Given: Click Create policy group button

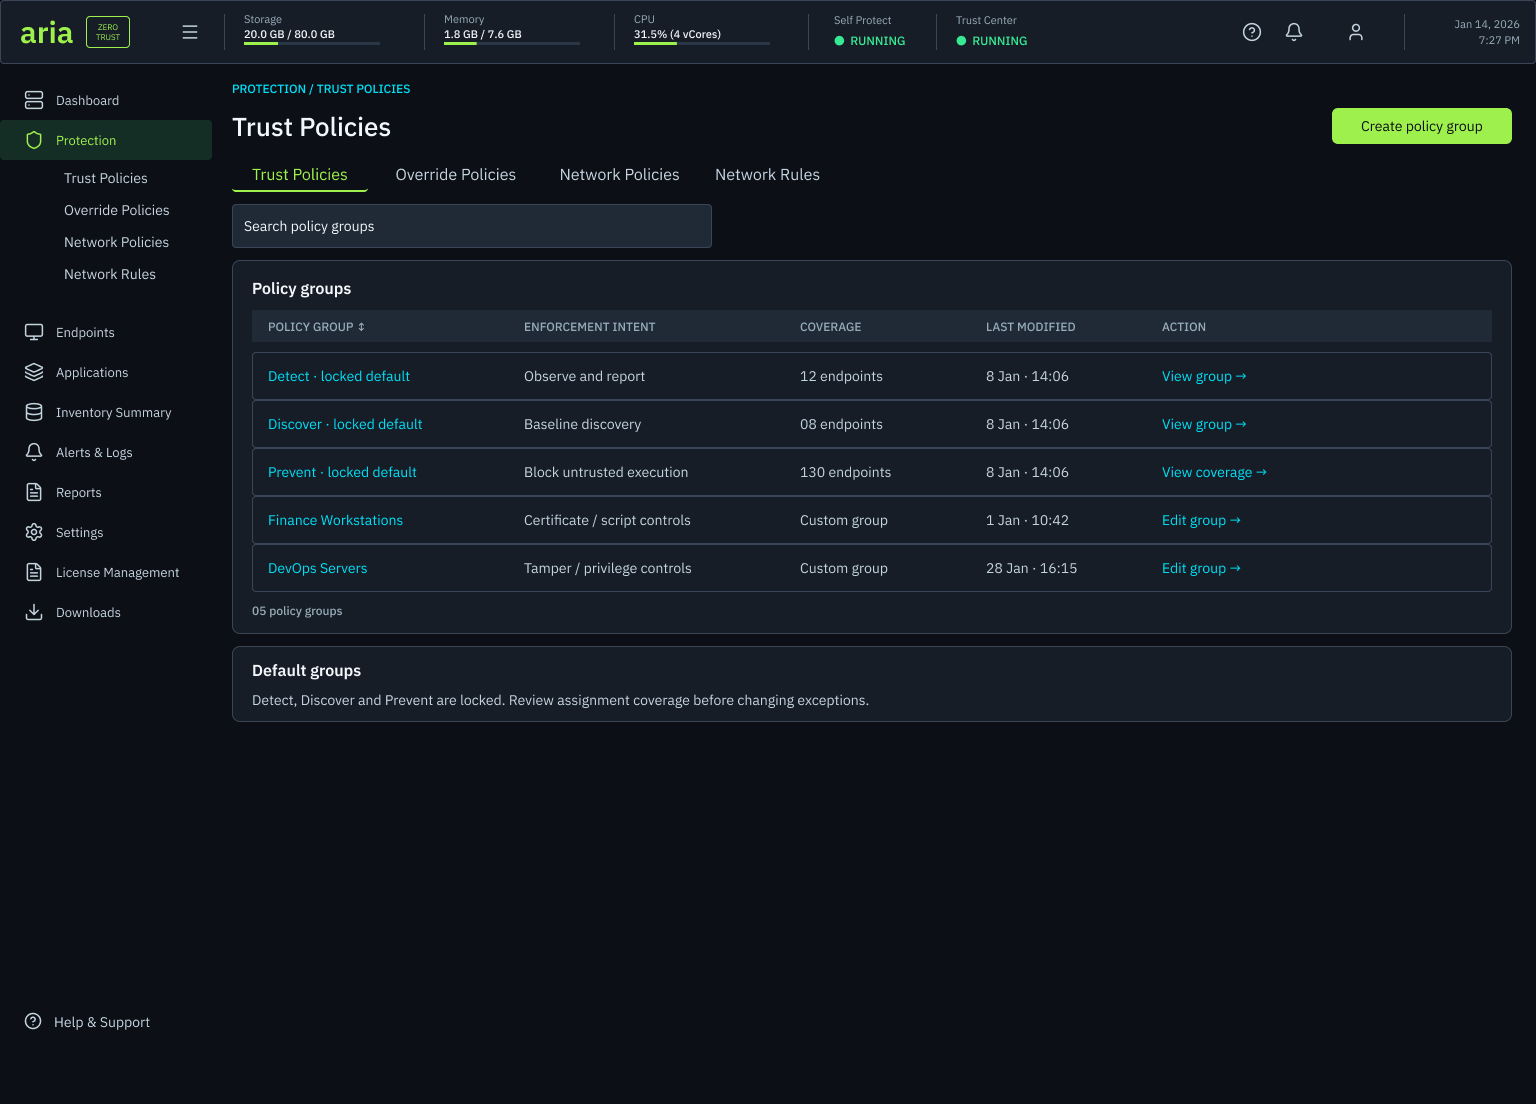Looking at the screenshot, I should pyautogui.click(x=1421, y=126).
